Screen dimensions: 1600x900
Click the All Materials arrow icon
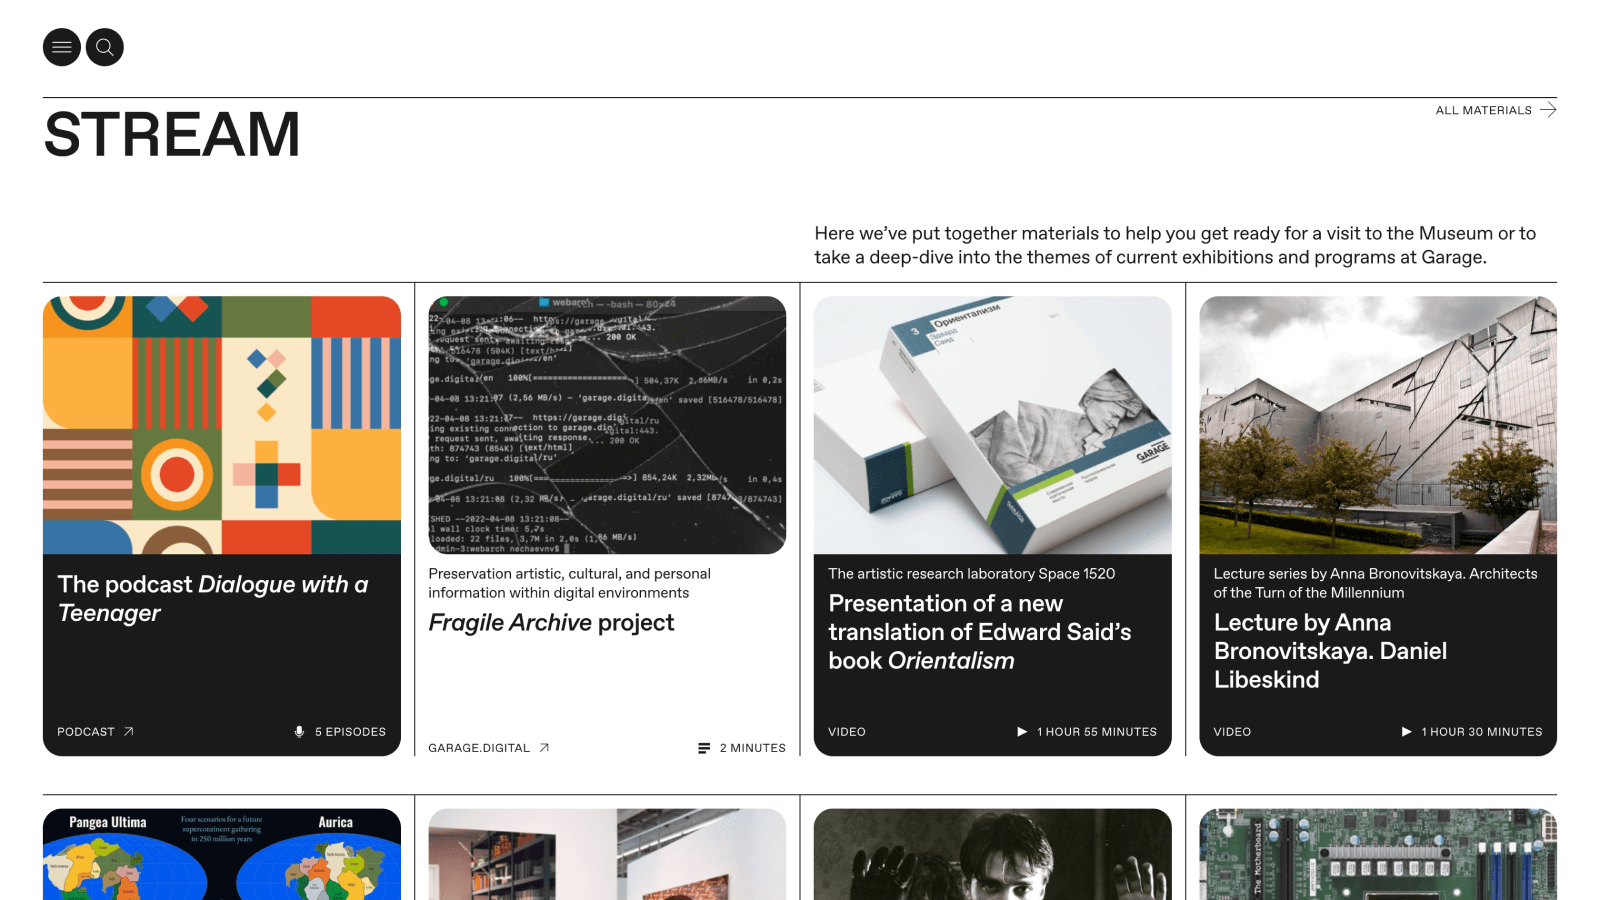(x=1548, y=110)
